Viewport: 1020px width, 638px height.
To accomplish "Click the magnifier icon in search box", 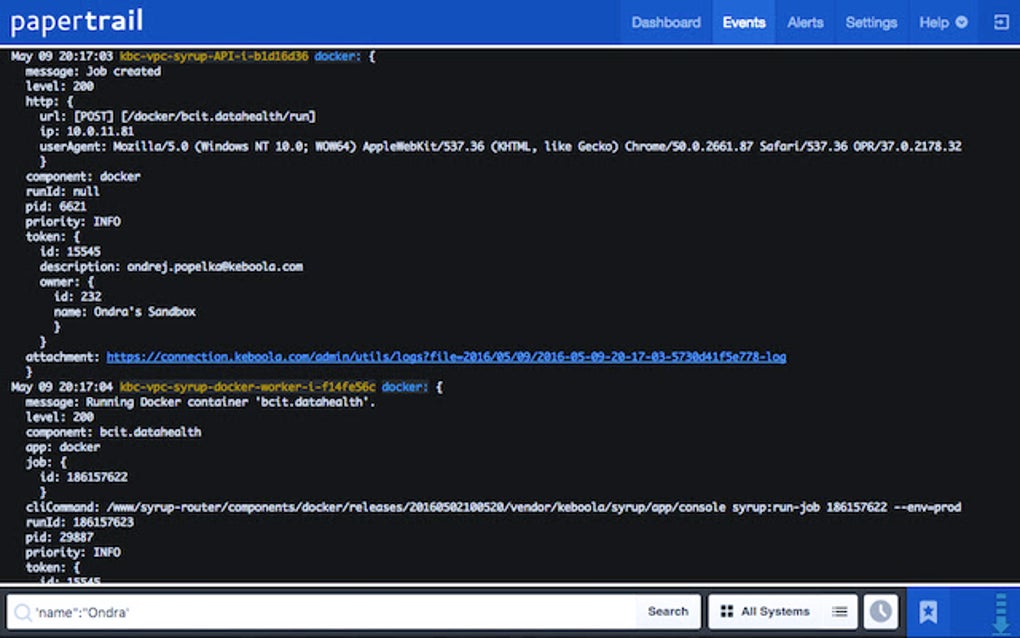I will click(x=22, y=611).
